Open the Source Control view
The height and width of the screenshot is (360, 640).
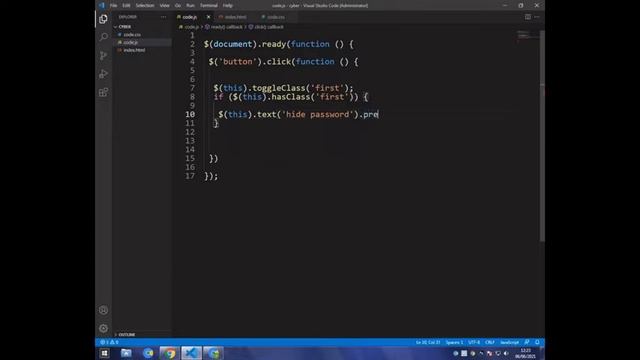[x=103, y=56]
